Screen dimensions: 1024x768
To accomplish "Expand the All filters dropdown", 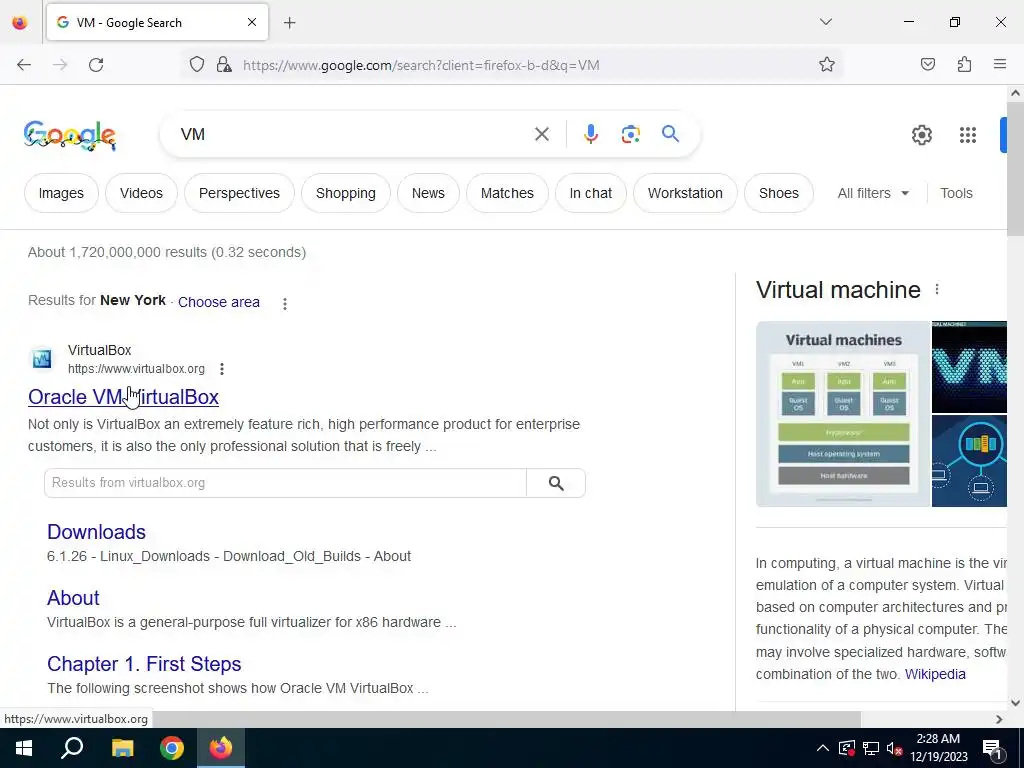I will click(873, 193).
